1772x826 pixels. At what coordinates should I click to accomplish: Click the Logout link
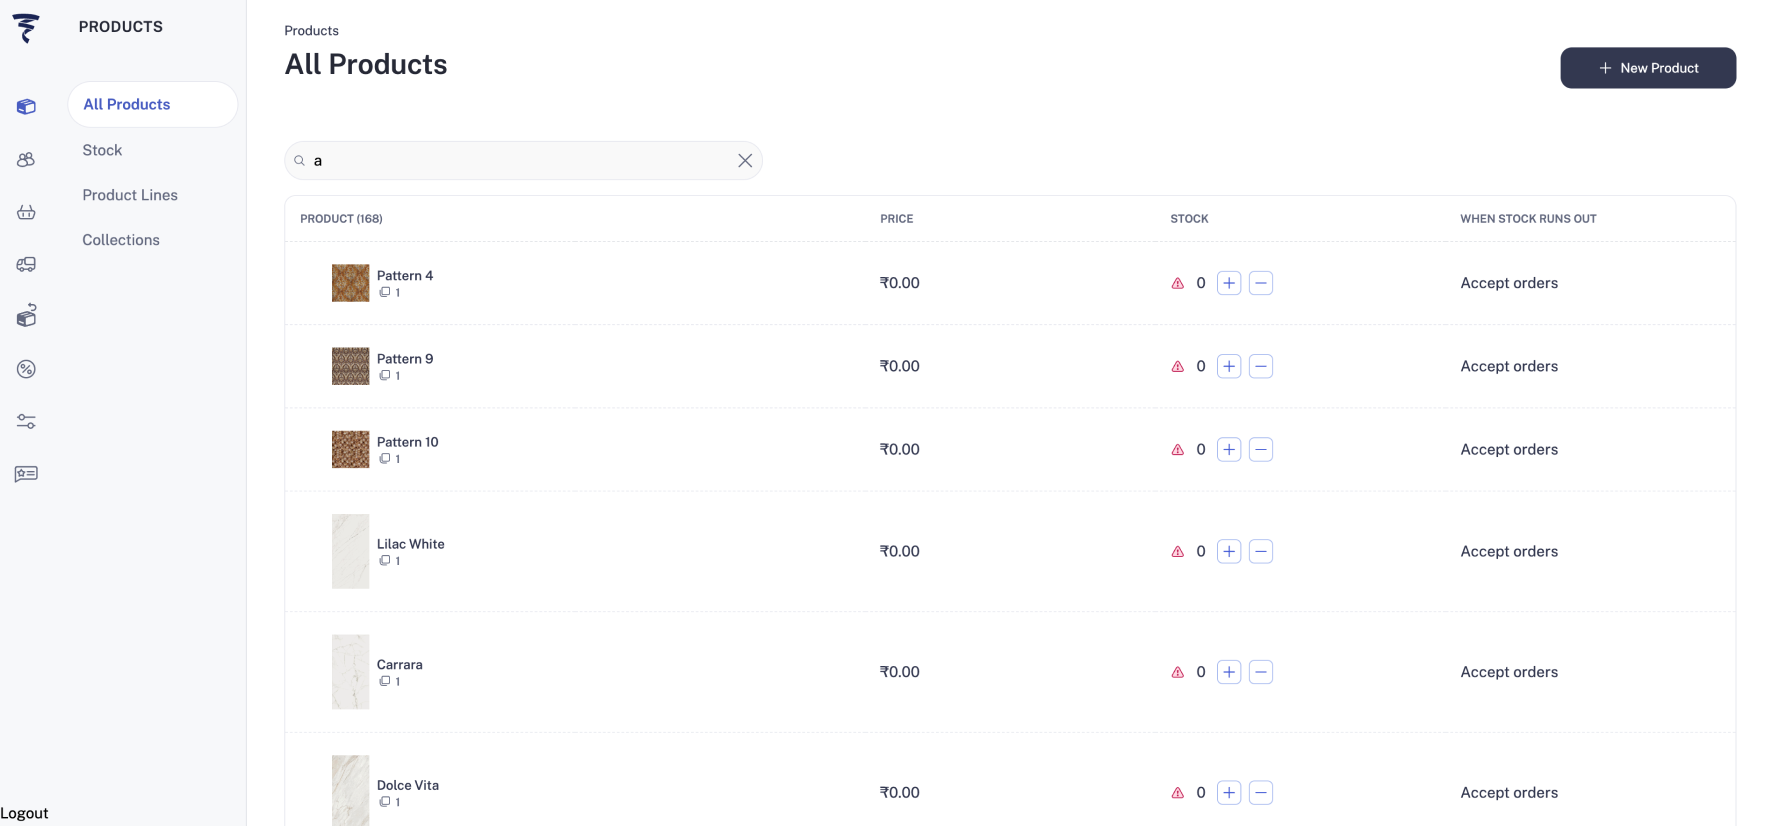[24, 813]
